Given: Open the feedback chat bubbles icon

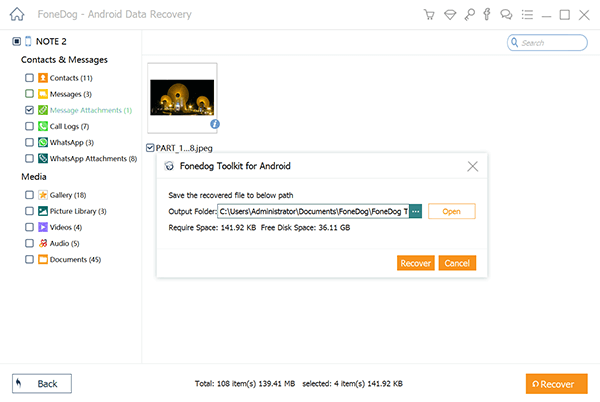Looking at the screenshot, I should click(x=506, y=15).
